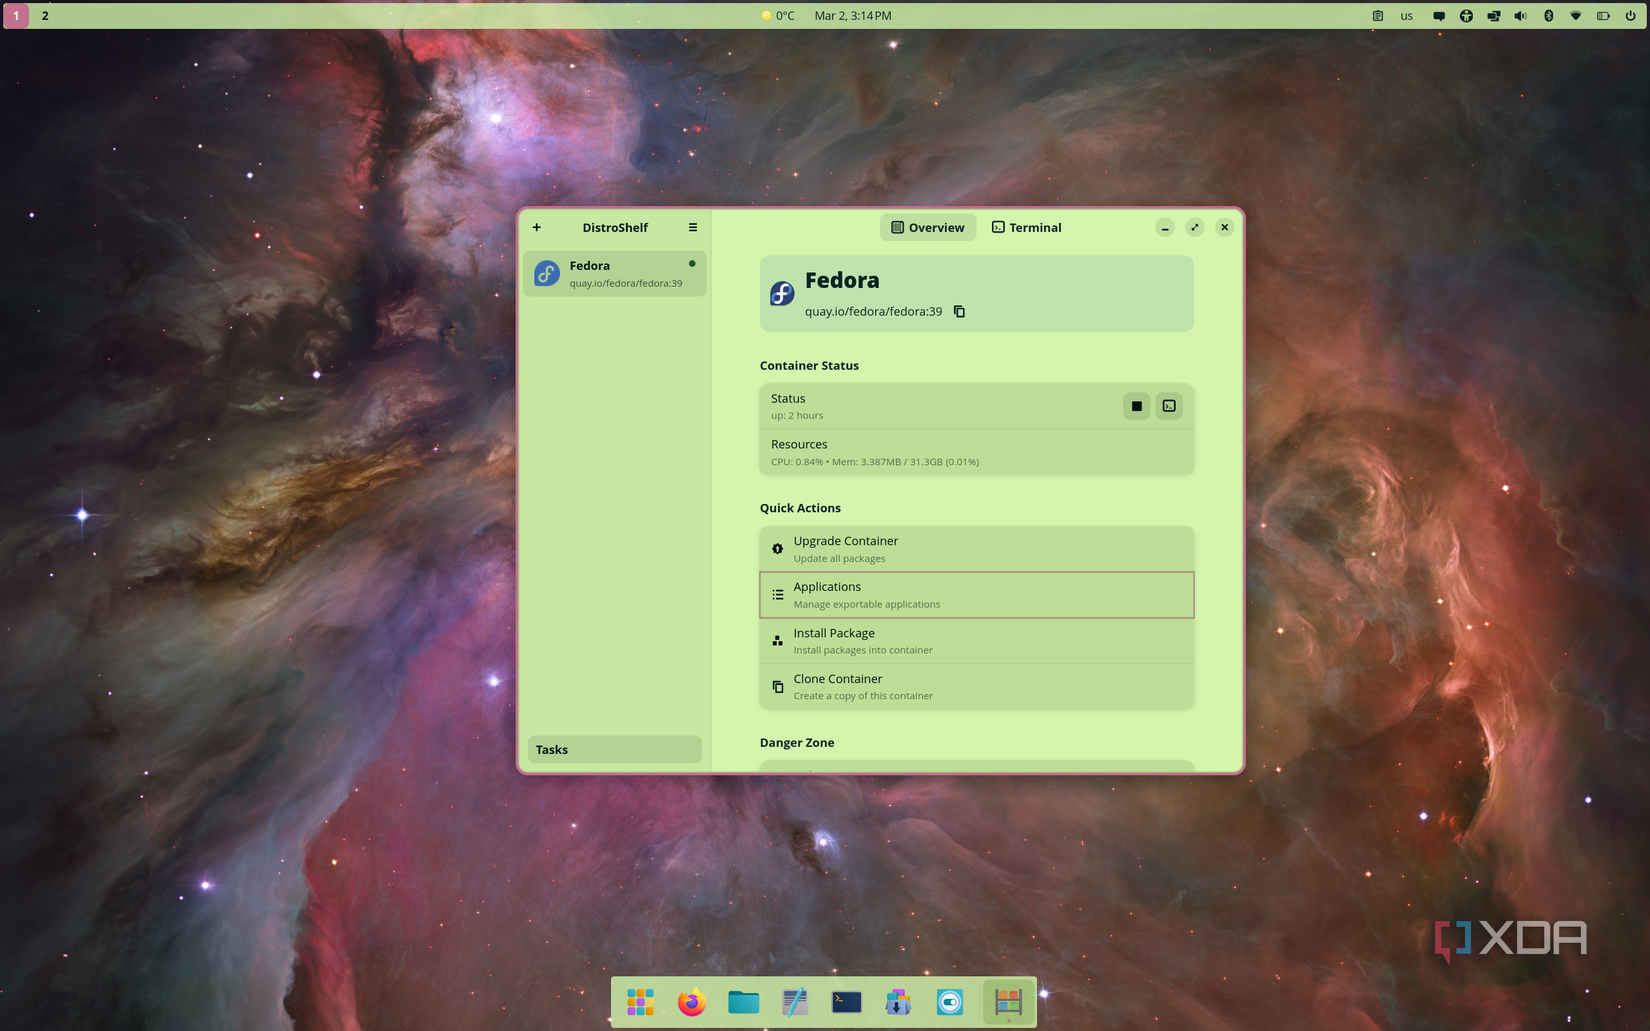The height and width of the screenshot is (1031, 1650).
Task: Launch the terminal from the dock
Action: 847,1002
